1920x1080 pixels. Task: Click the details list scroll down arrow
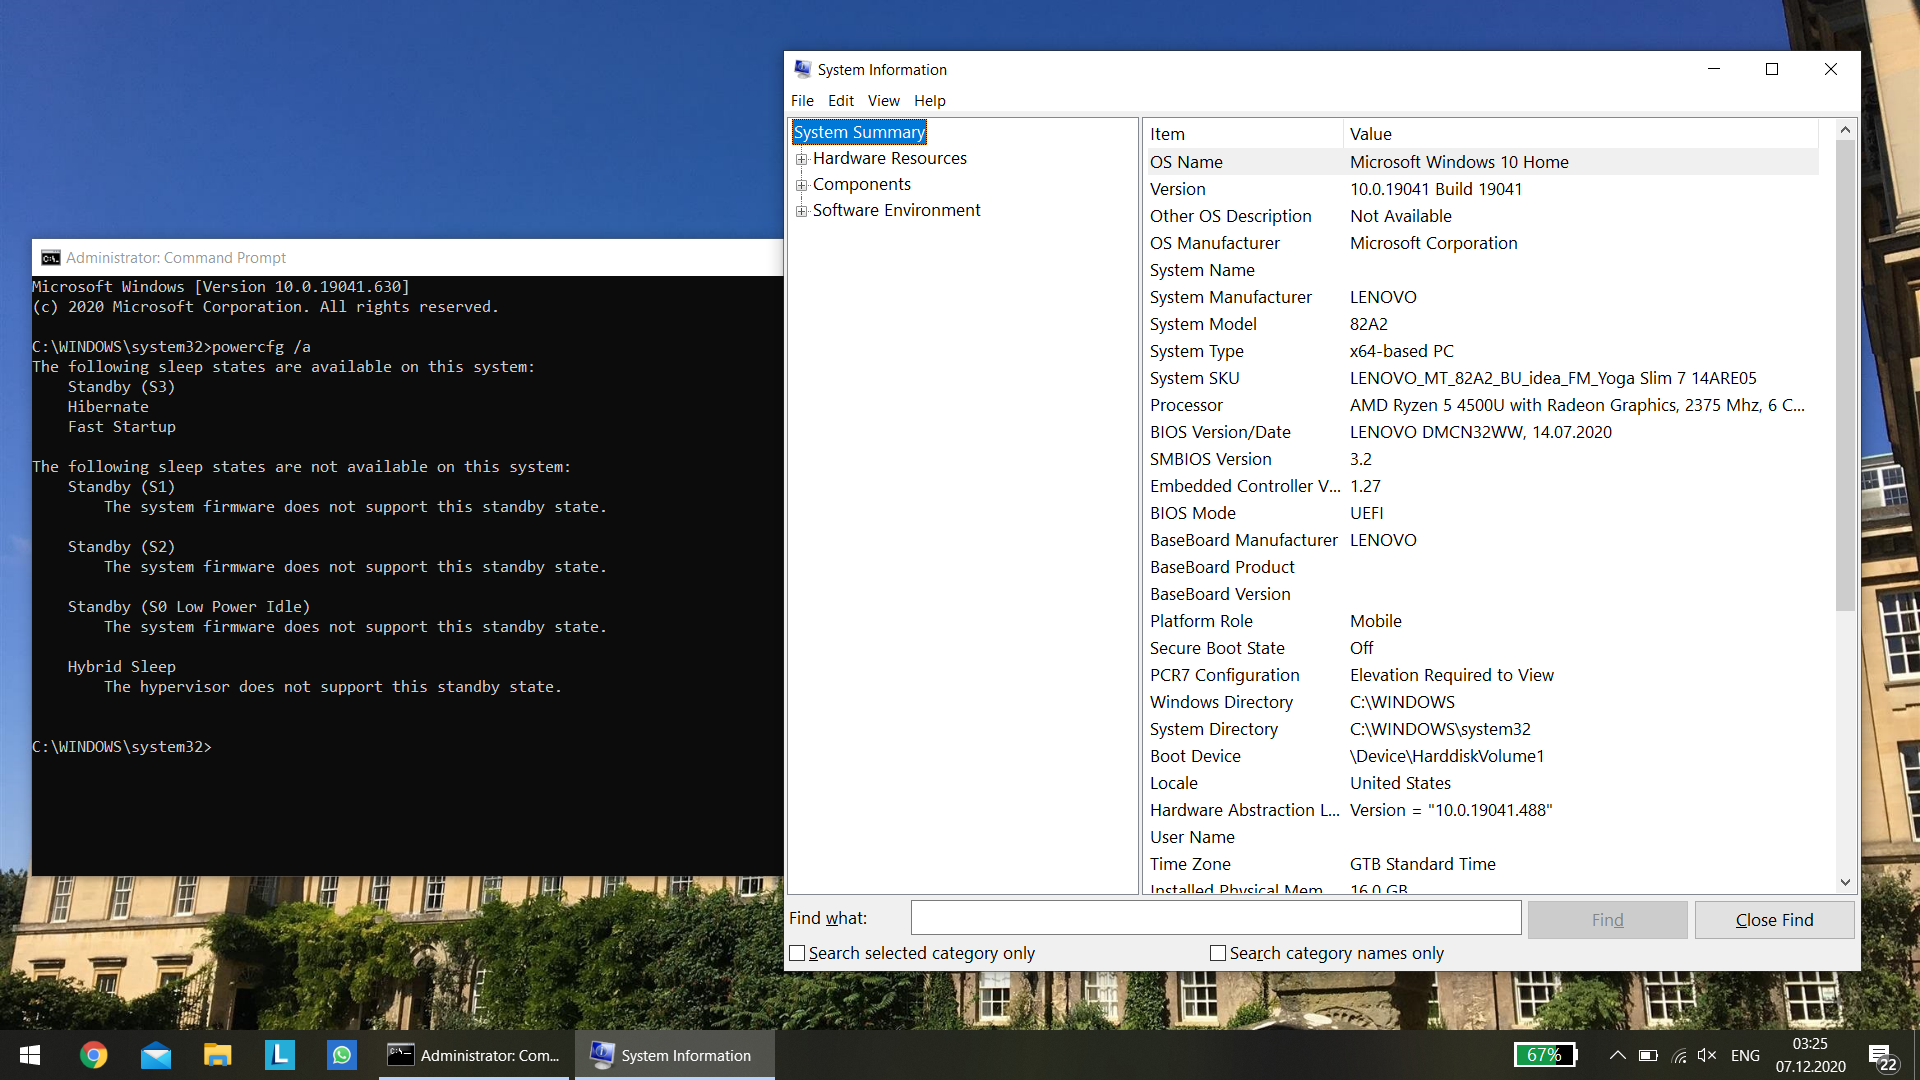coord(1845,882)
